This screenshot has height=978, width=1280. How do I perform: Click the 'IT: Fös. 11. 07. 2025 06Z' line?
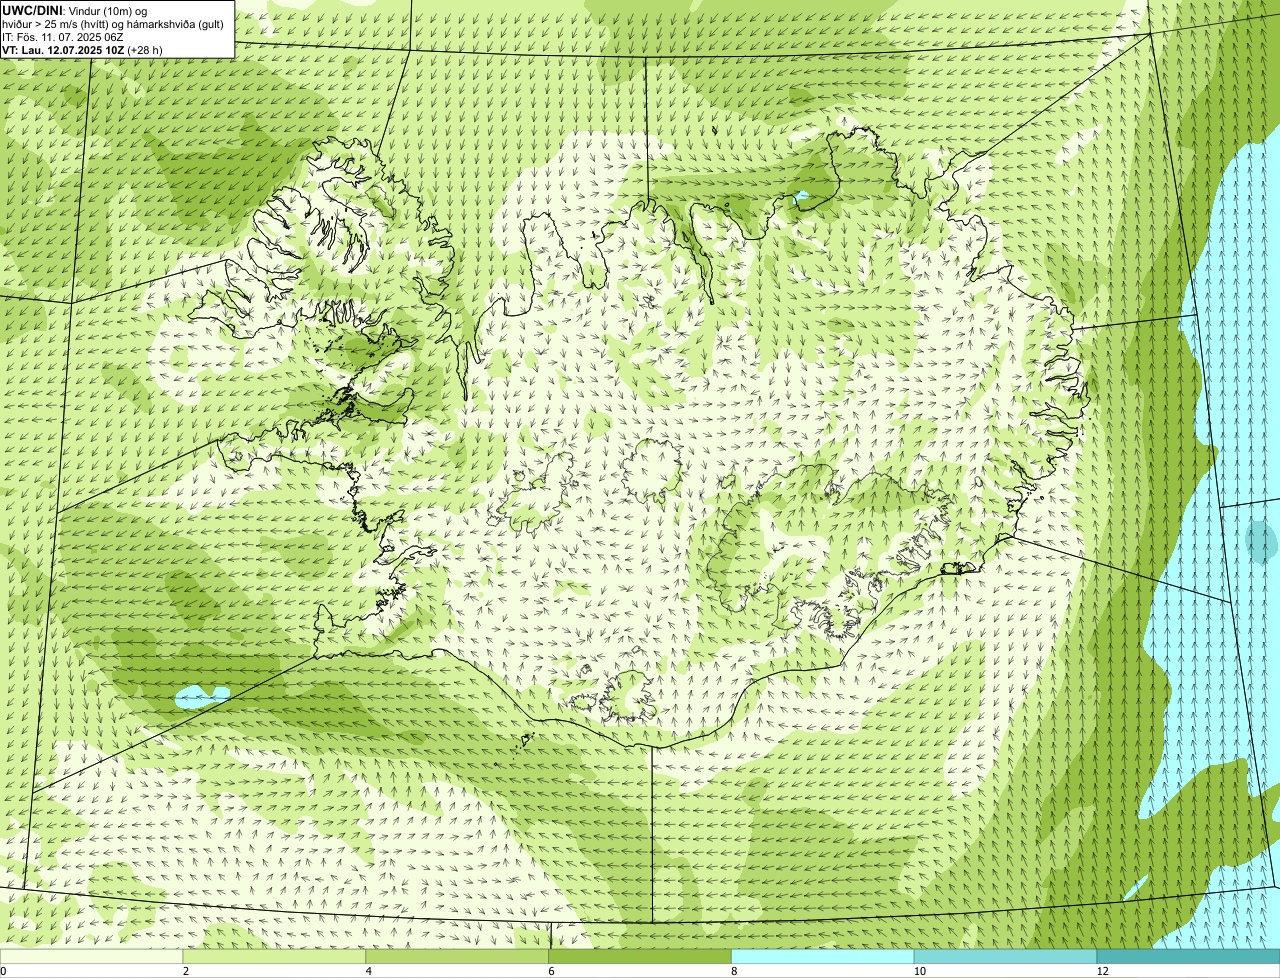point(63,36)
